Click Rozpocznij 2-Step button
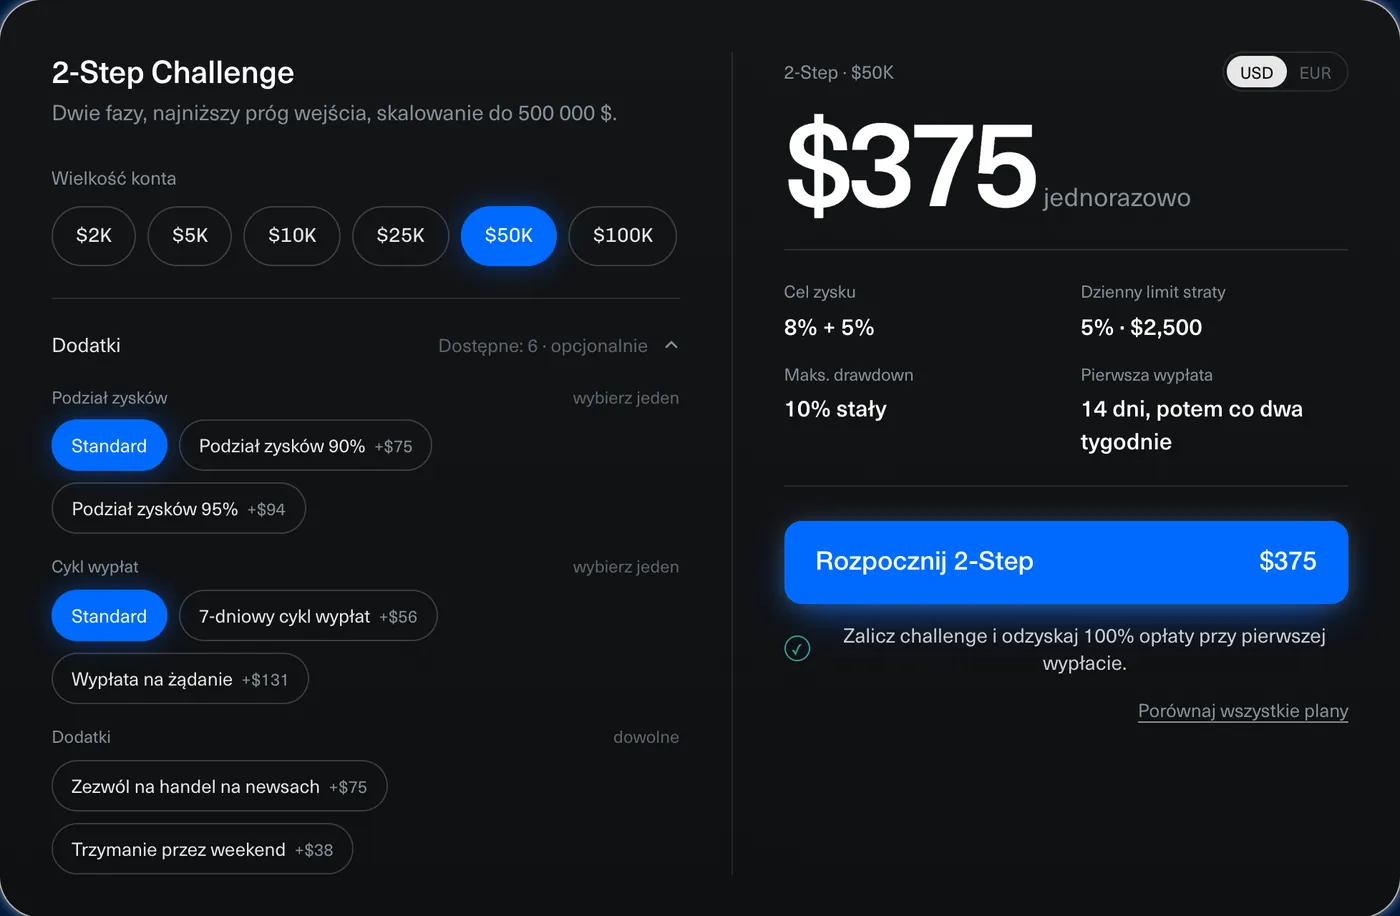The image size is (1400, 916). tap(1066, 562)
